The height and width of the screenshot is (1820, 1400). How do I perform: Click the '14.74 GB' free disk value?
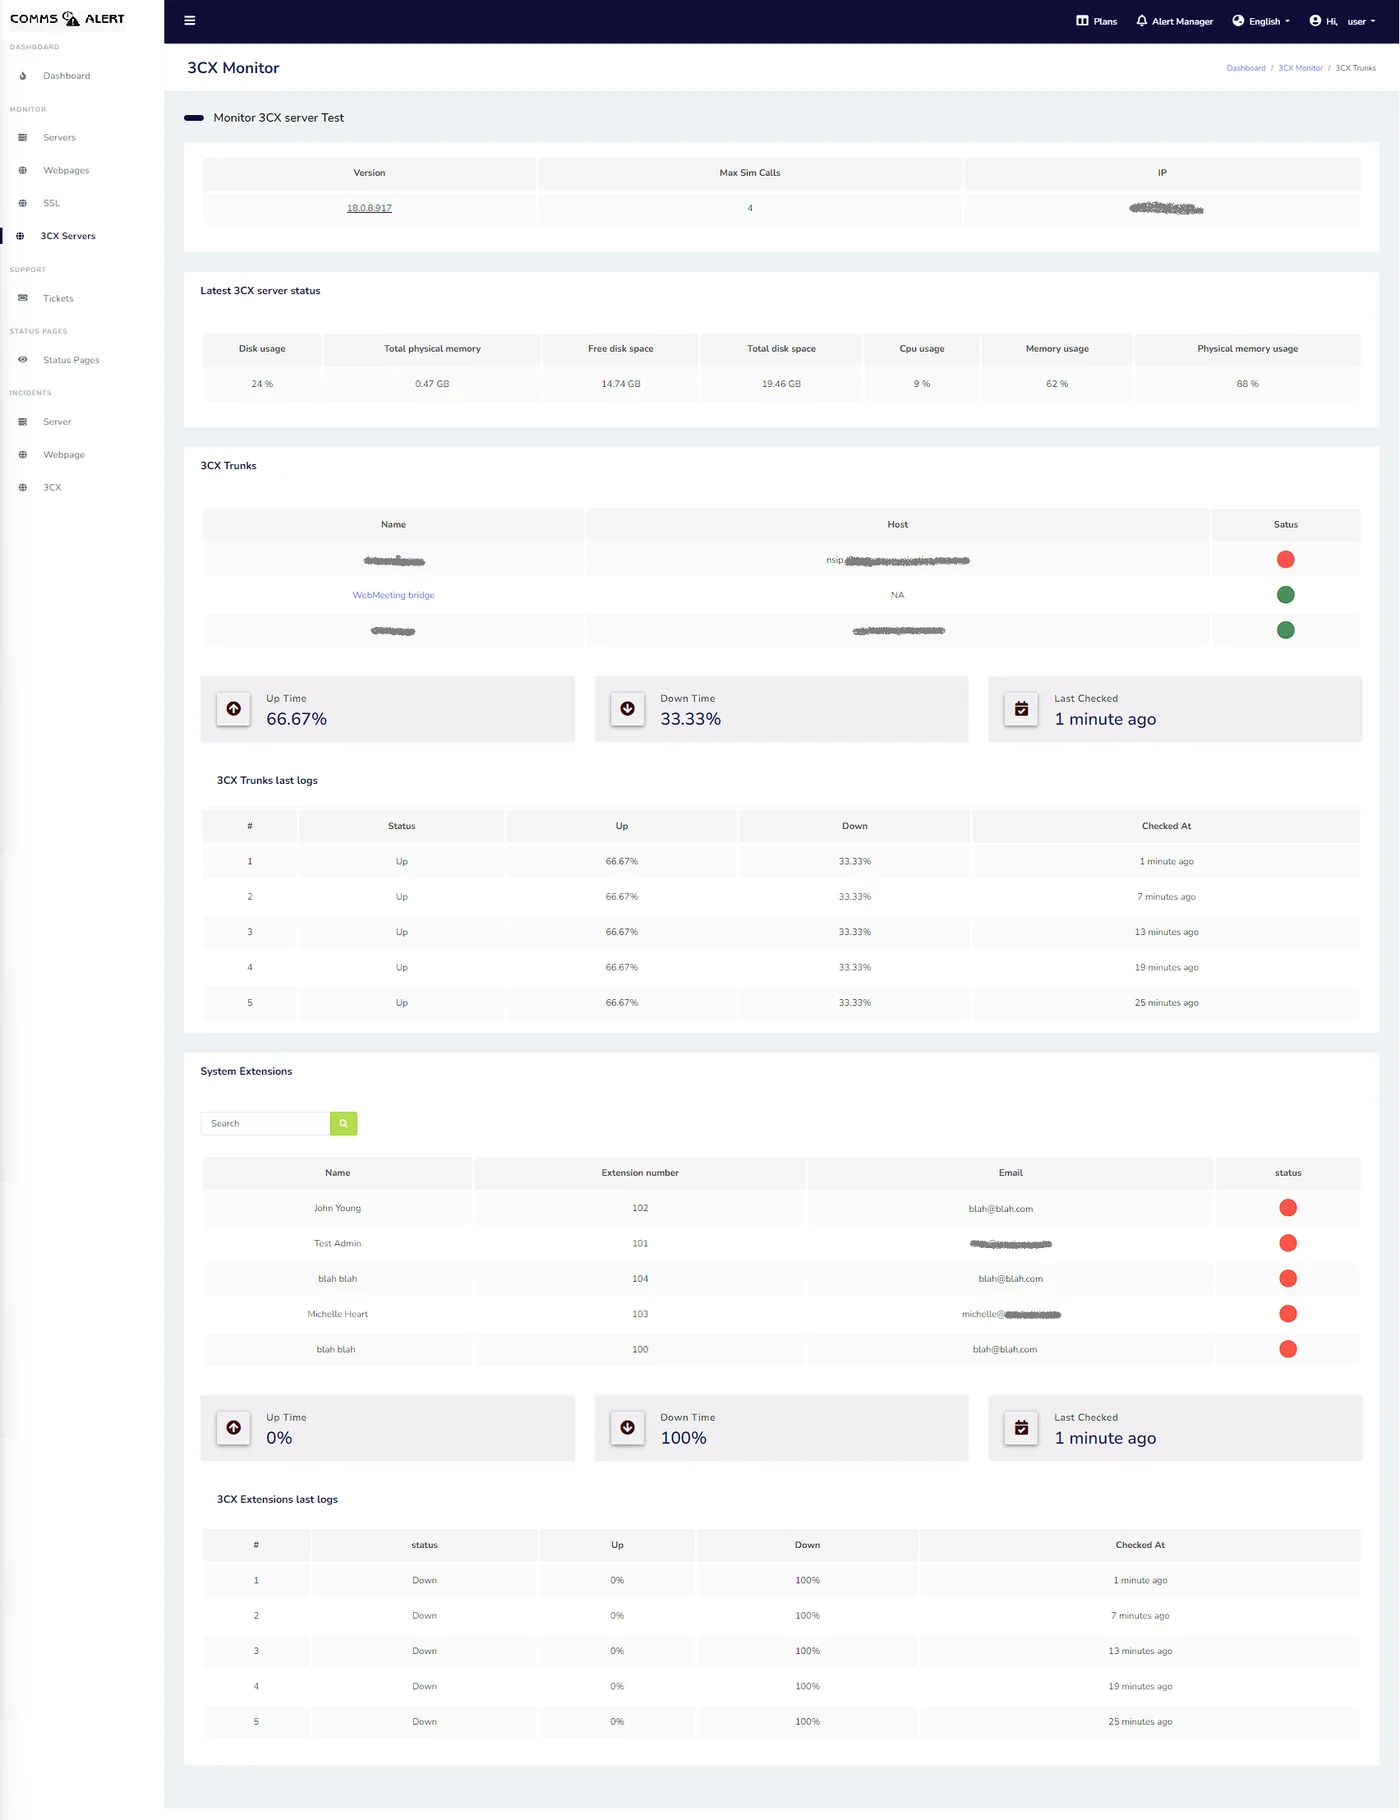tap(621, 384)
